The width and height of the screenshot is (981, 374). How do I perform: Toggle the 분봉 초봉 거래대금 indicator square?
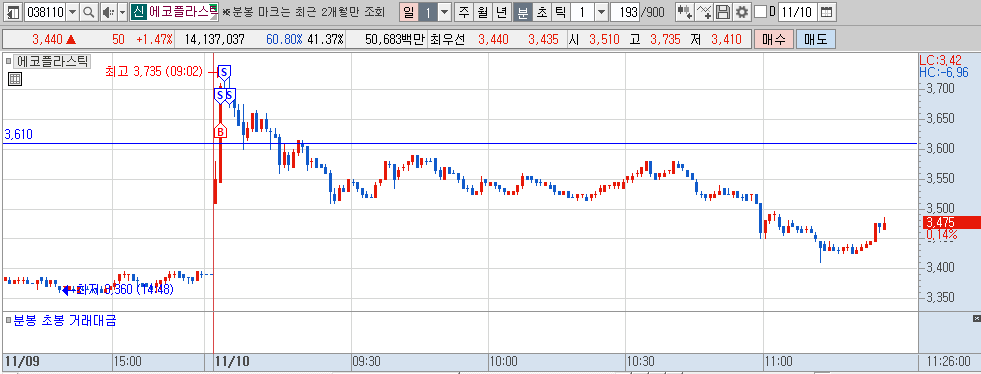[8, 321]
